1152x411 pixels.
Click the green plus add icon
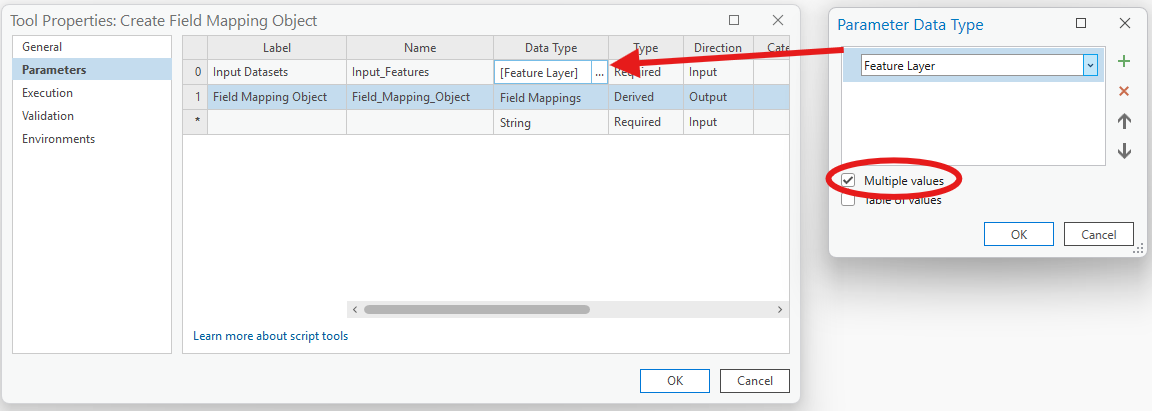[x=1124, y=62]
